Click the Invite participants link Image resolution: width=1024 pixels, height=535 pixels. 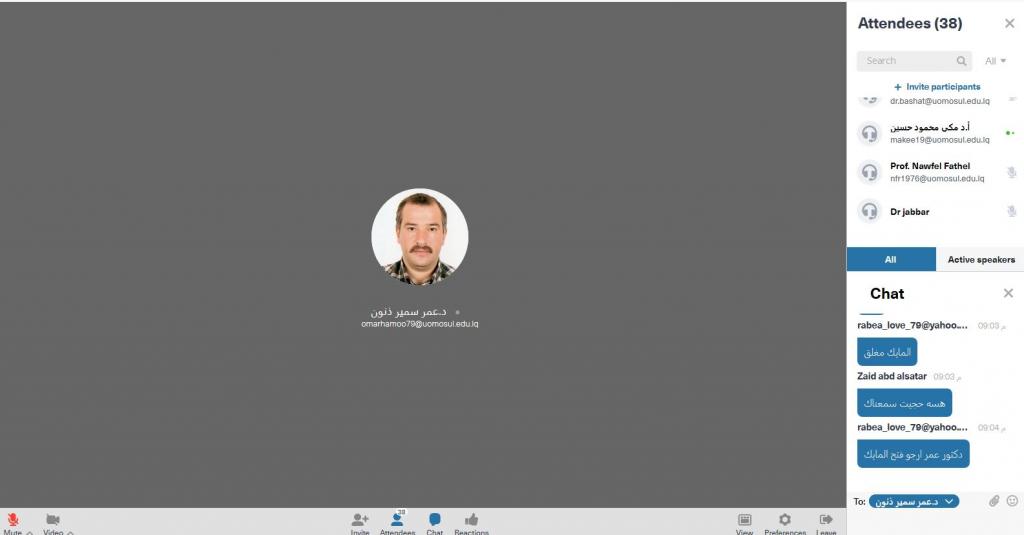coord(937,87)
